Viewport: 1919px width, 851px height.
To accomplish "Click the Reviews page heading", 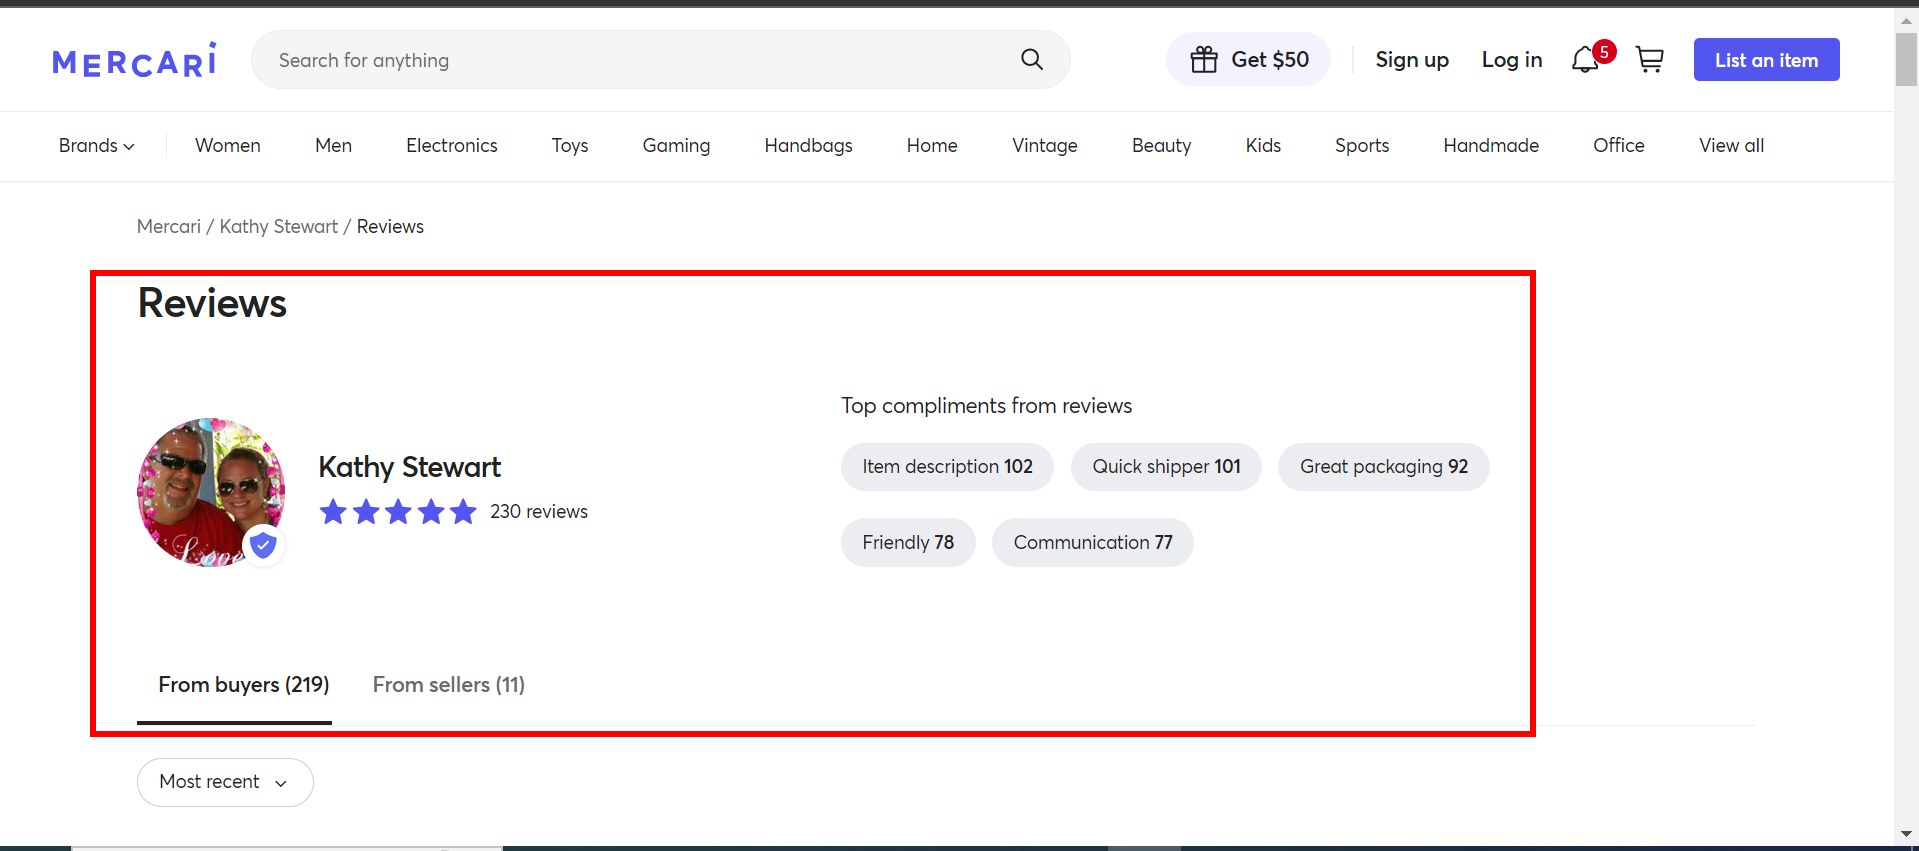I will click(x=212, y=303).
